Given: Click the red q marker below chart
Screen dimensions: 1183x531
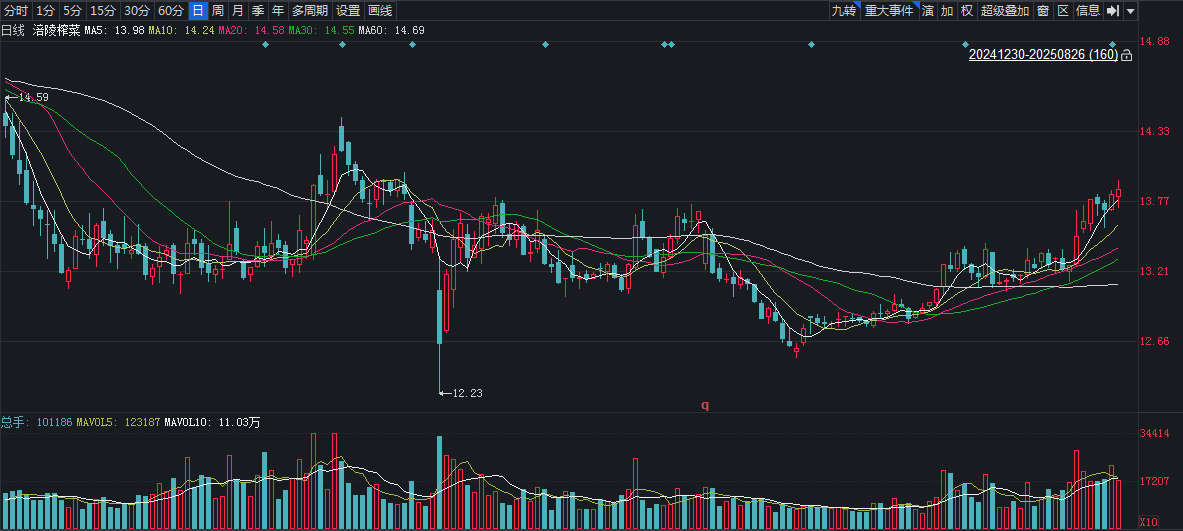Looking at the screenshot, I should [705, 405].
